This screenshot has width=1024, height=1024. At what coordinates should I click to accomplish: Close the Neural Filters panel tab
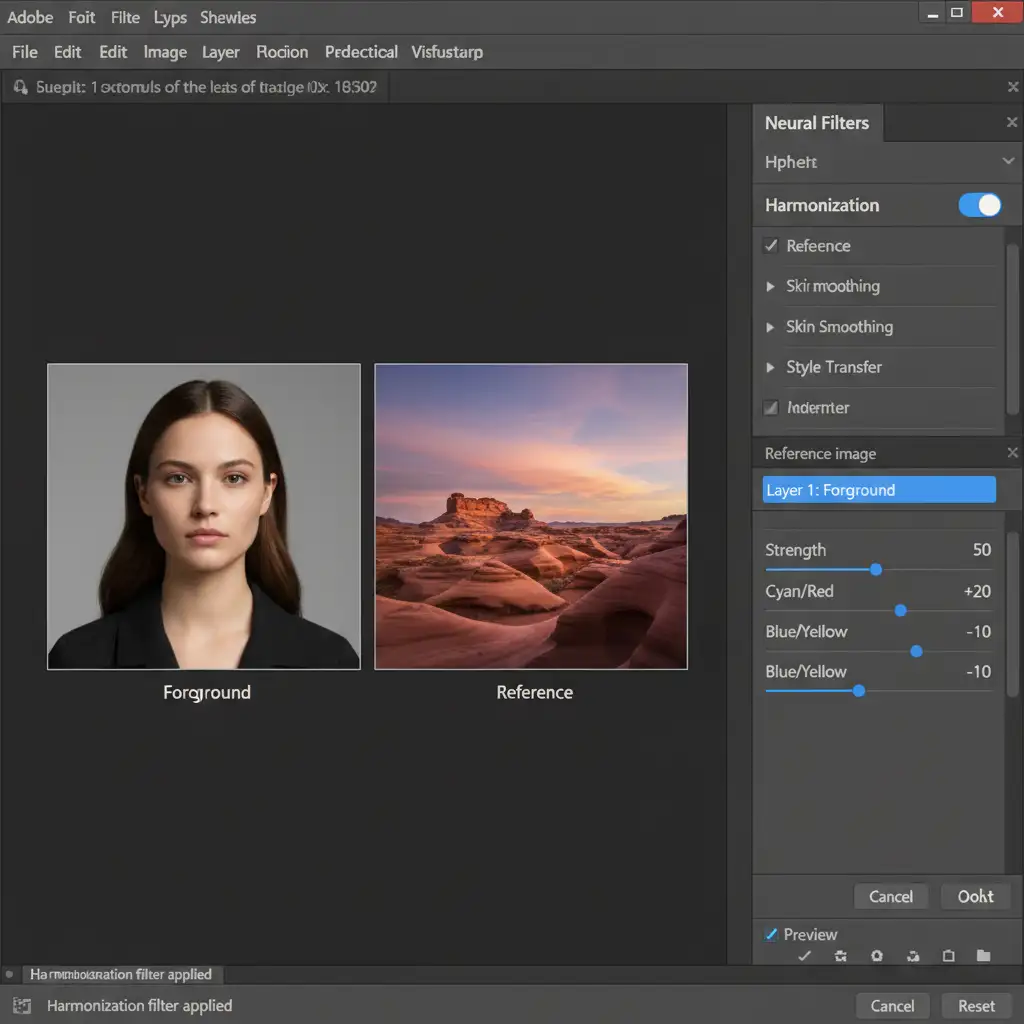click(x=1011, y=123)
